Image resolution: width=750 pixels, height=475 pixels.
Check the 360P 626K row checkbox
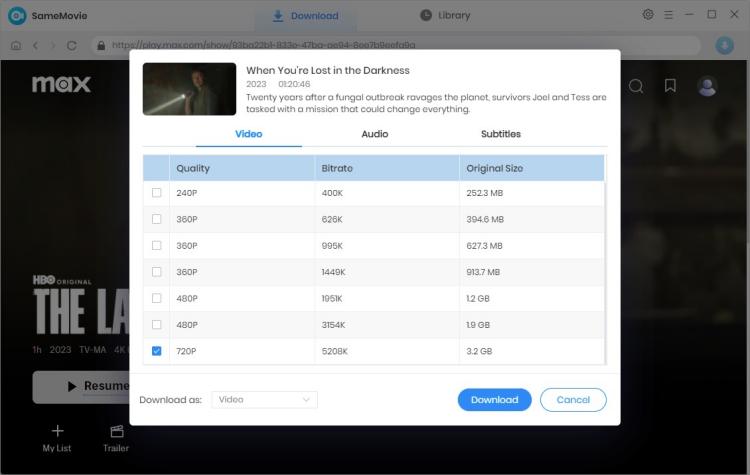[x=156, y=219]
